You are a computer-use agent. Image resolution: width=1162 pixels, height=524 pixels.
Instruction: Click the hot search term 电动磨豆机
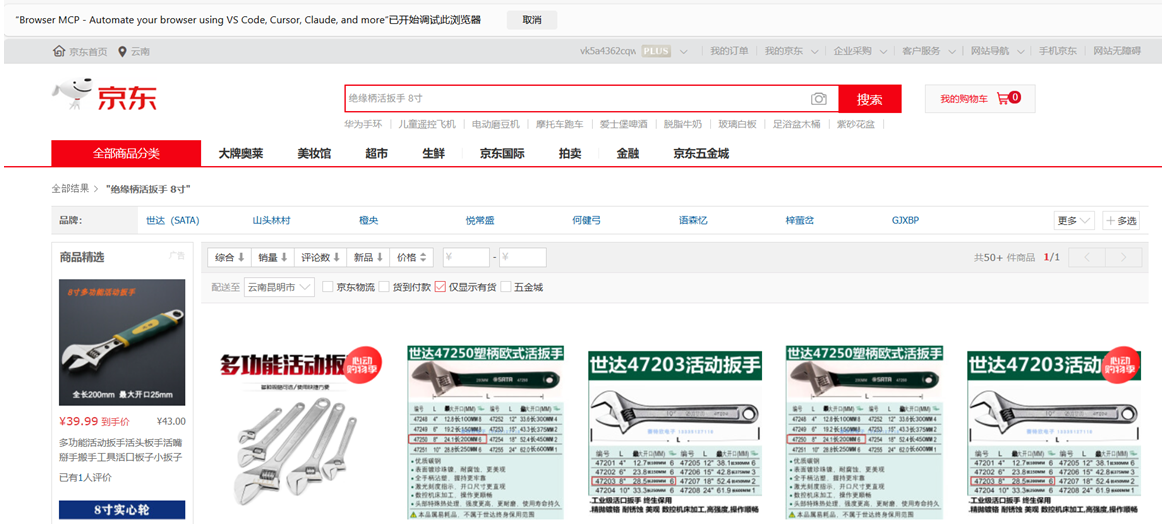pyautogui.click(x=496, y=124)
